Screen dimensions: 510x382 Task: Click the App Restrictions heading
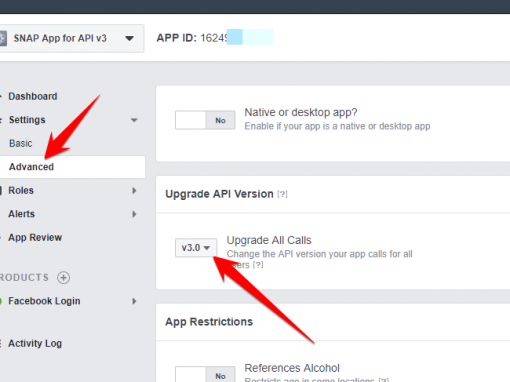pyautogui.click(x=209, y=322)
